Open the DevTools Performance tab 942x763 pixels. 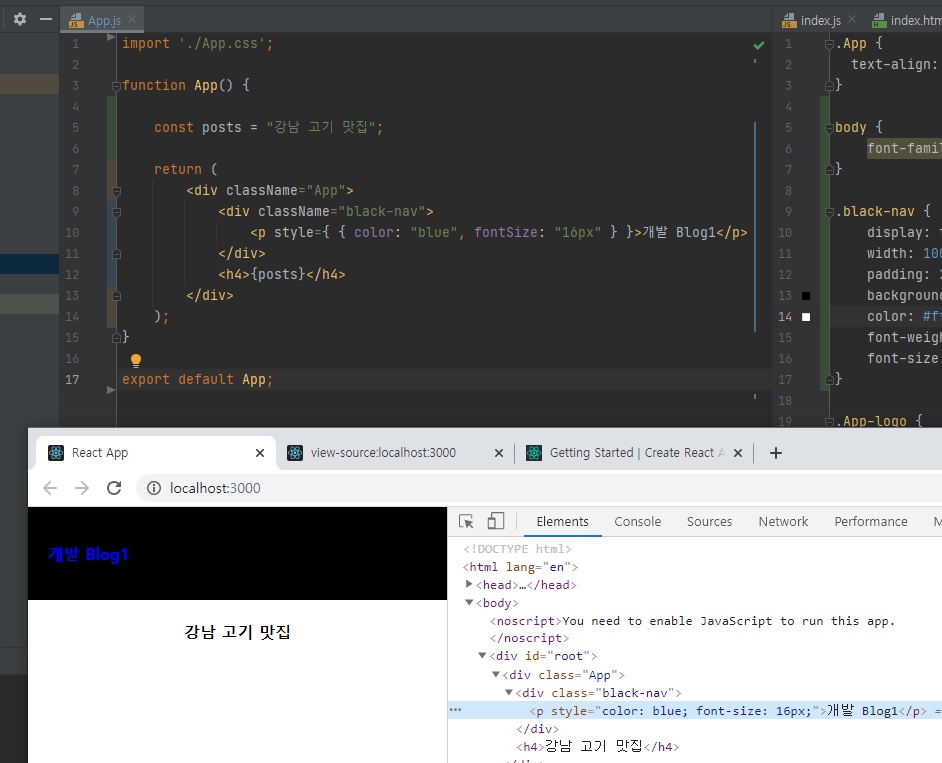[871, 521]
